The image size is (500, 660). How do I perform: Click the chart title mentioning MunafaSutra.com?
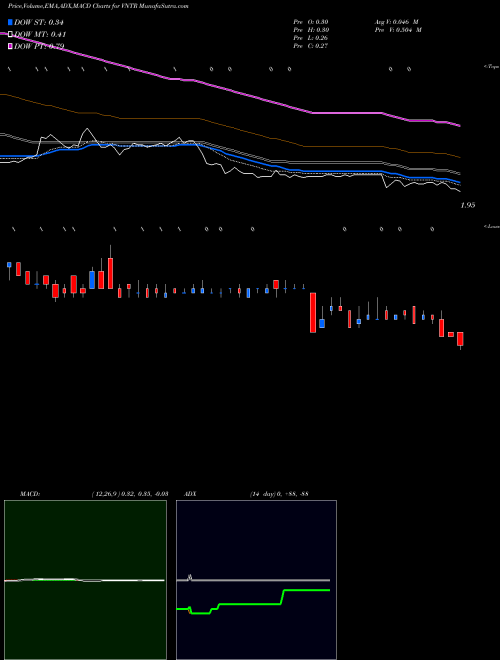coord(98,6)
